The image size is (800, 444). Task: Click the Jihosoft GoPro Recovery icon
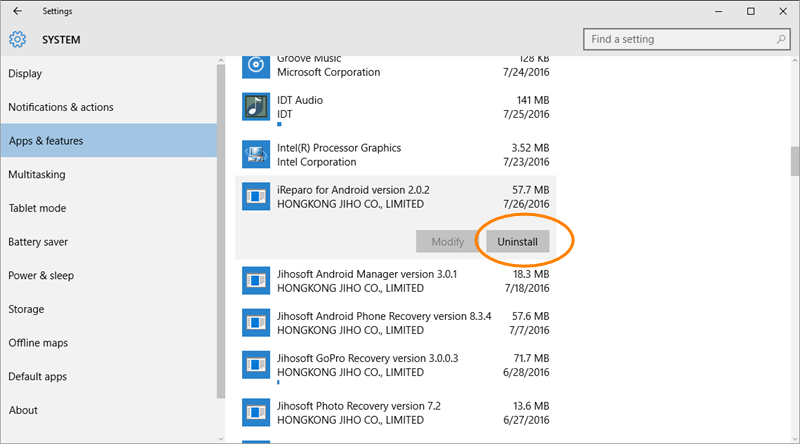click(256, 365)
